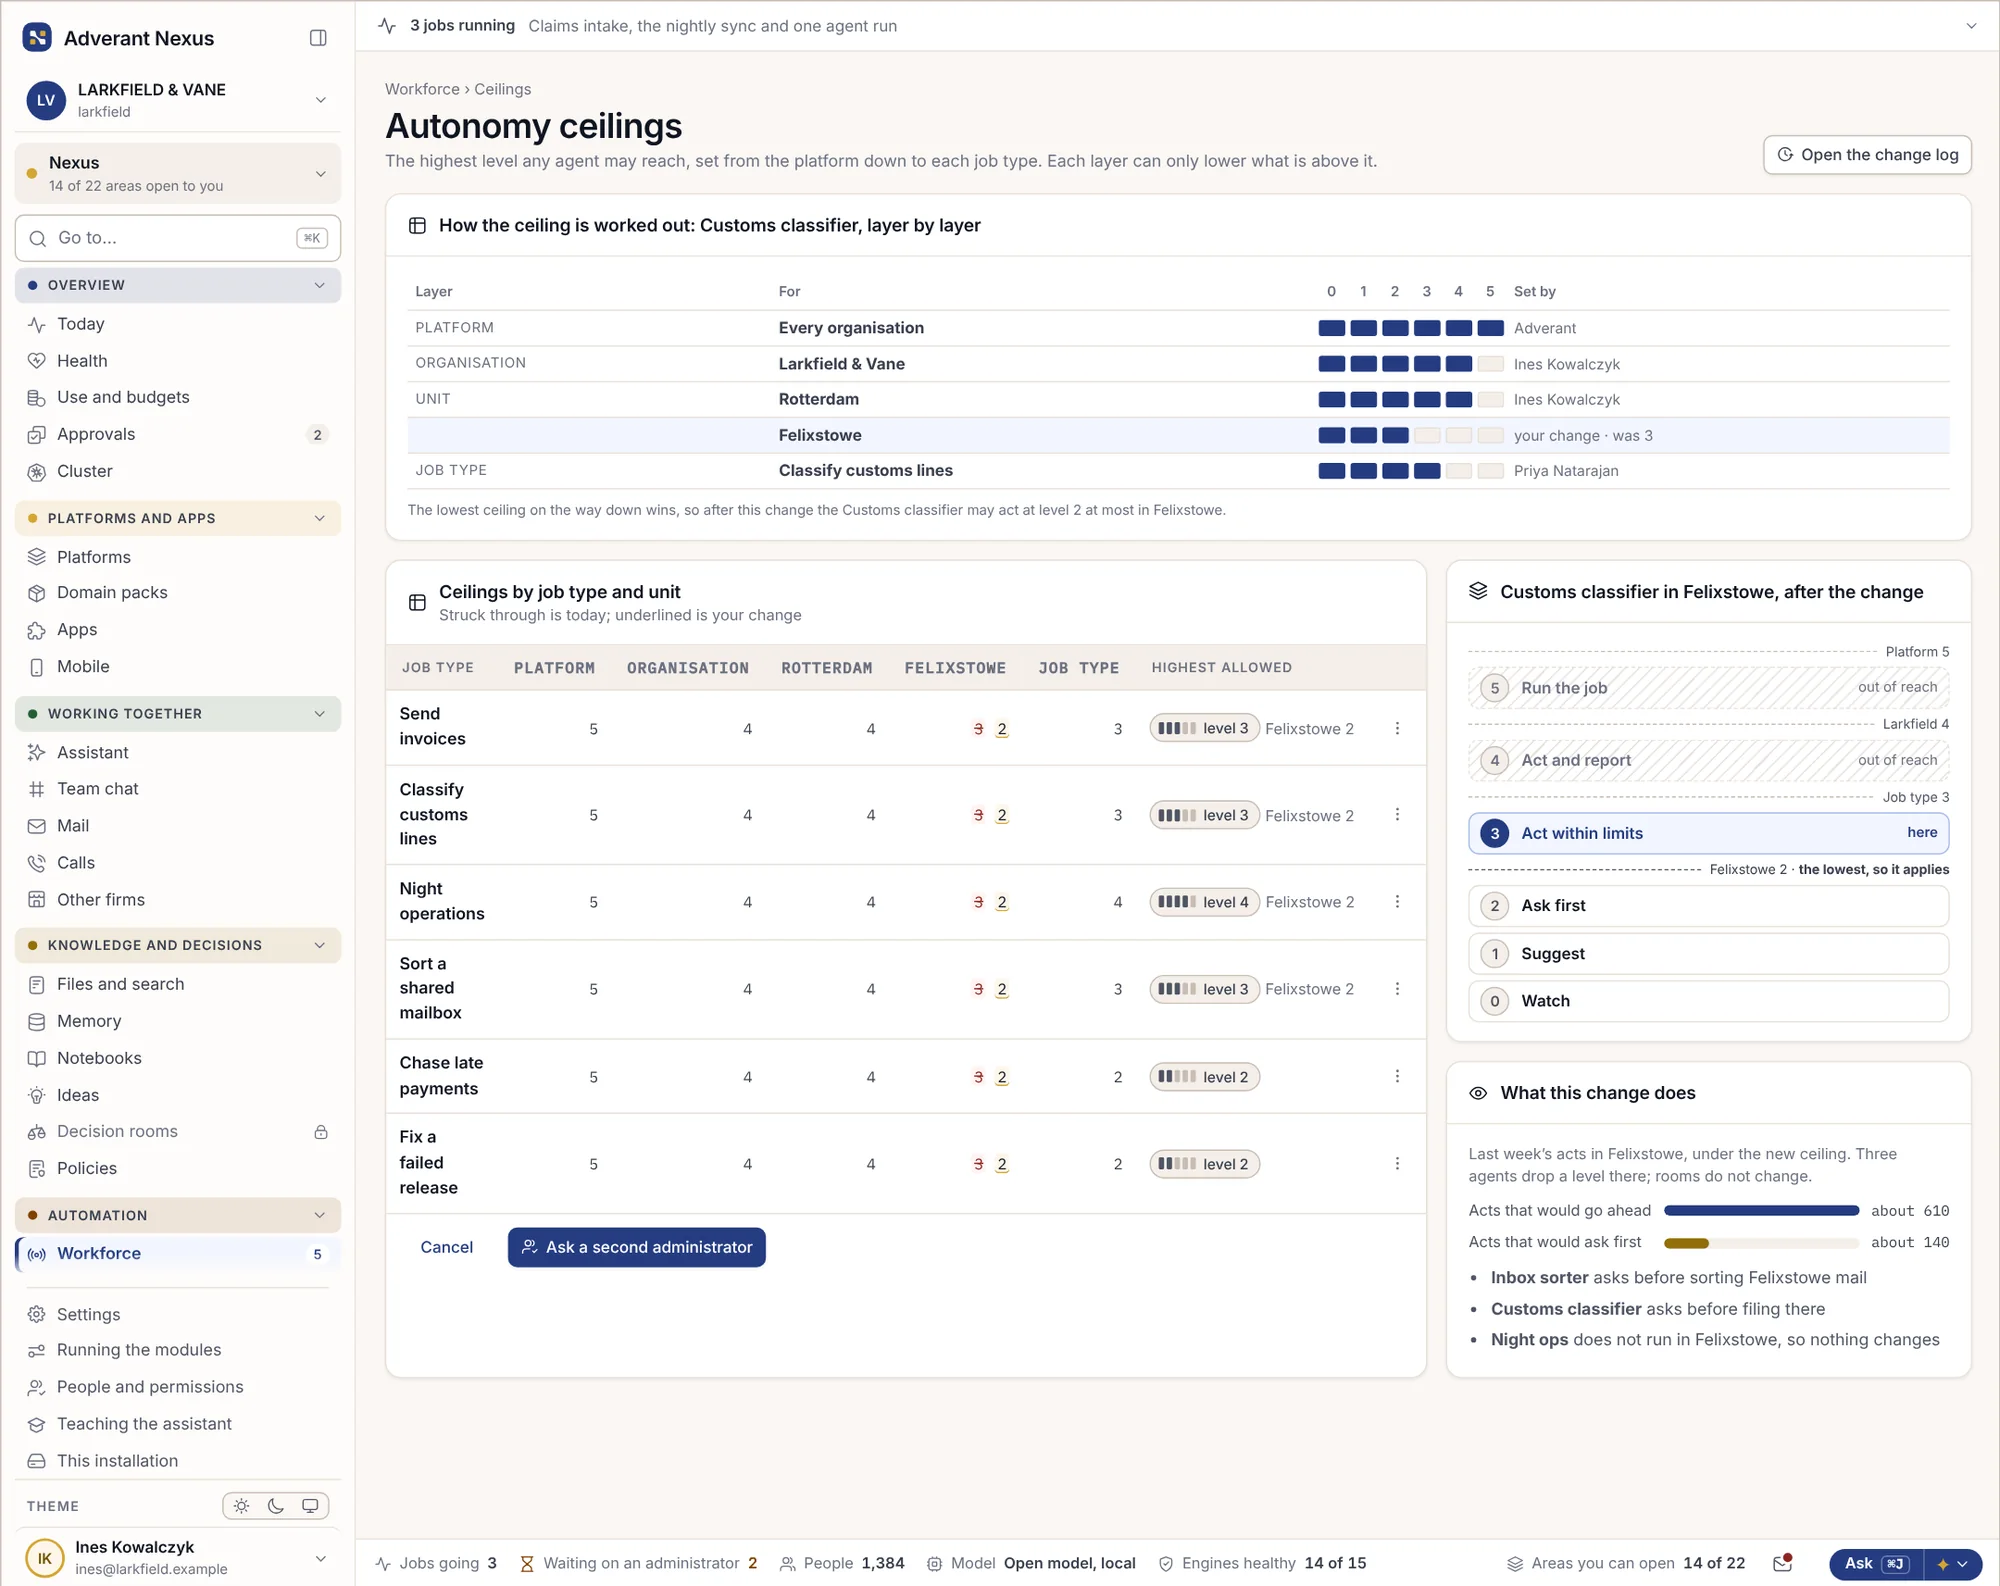
Task: Collapse the sidebar with the panel icon
Action: click(x=318, y=38)
